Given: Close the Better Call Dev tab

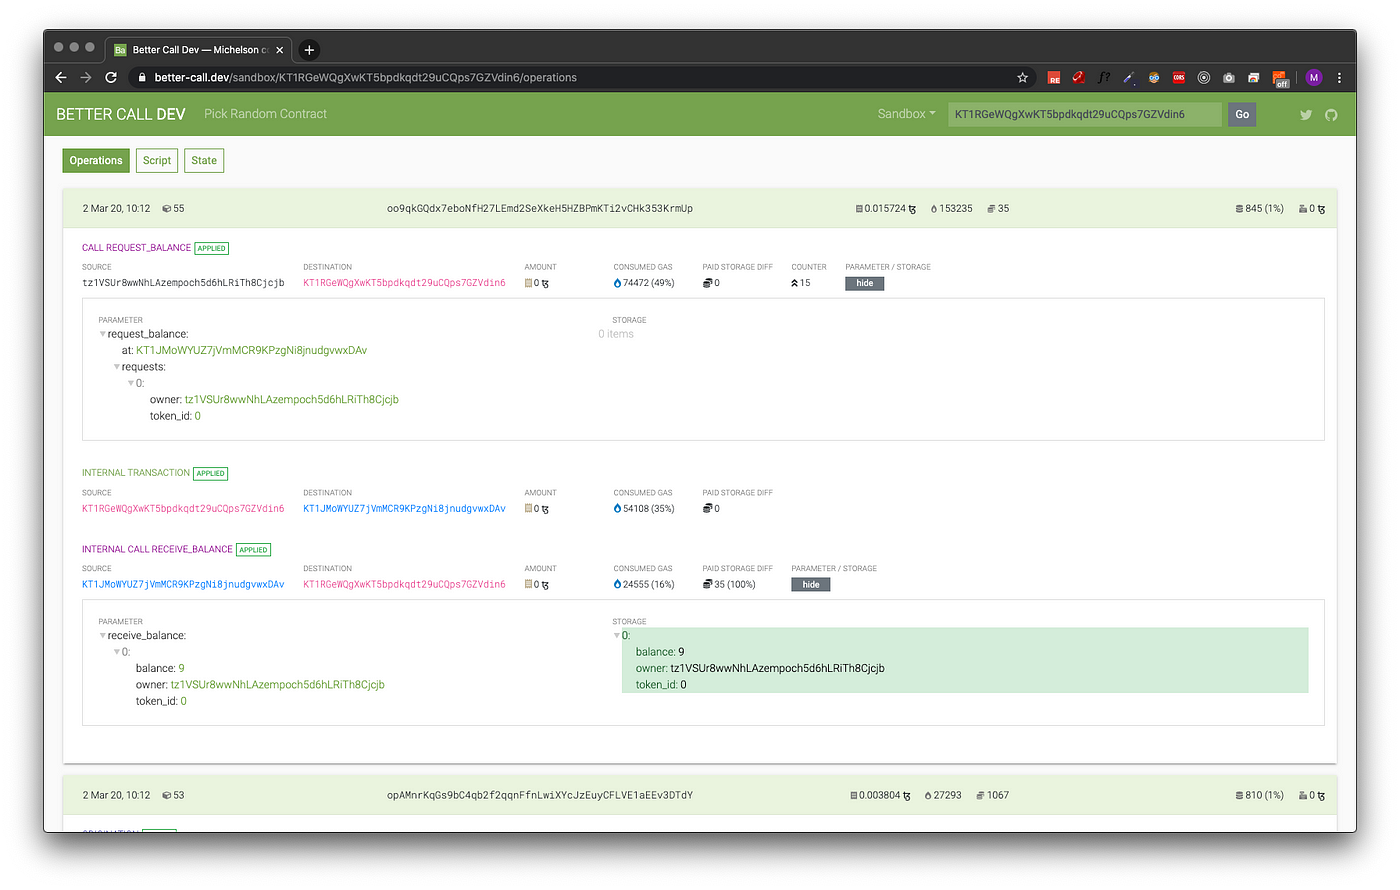Looking at the screenshot, I should (280, 50).
